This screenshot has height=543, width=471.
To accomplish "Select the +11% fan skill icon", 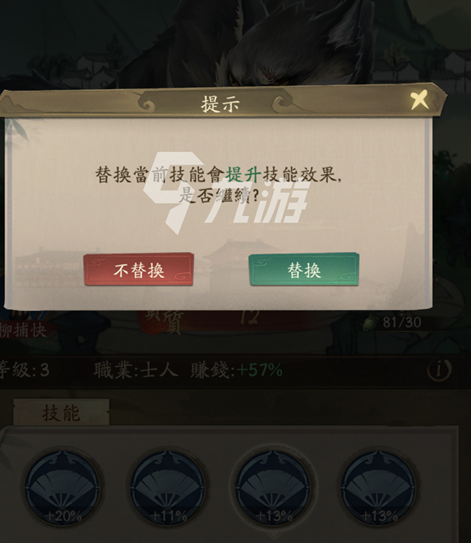I will (168, 488).
